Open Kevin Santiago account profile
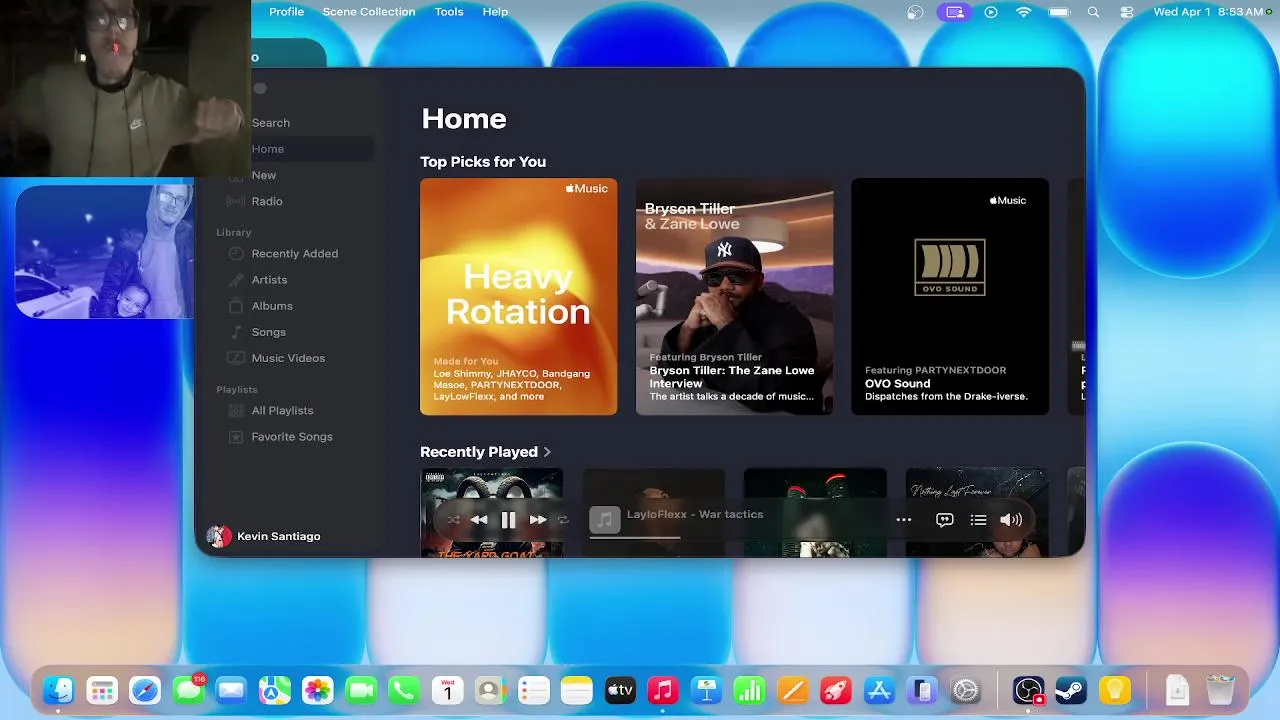Image resolution: width=1280 pixels, height=720 pixels. point(263,537)
